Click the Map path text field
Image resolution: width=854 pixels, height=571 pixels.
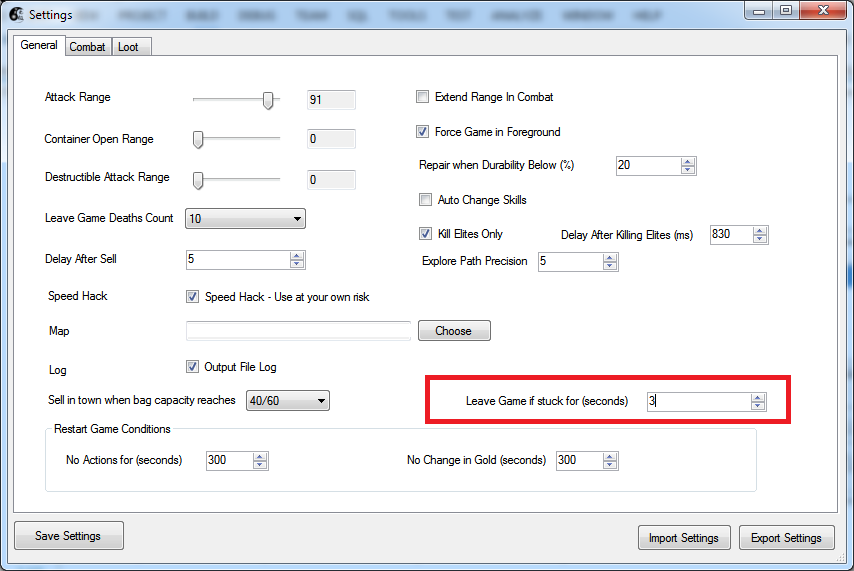point(298,331)
